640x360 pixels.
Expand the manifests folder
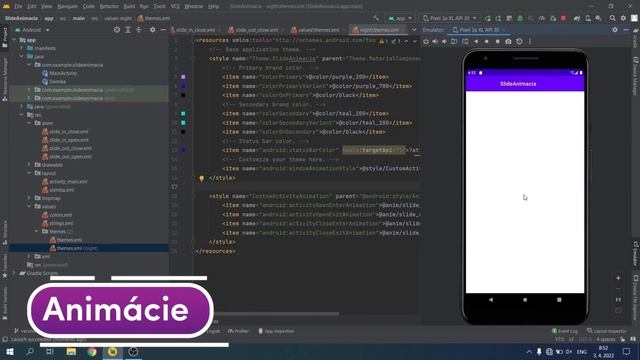(22, 48)
